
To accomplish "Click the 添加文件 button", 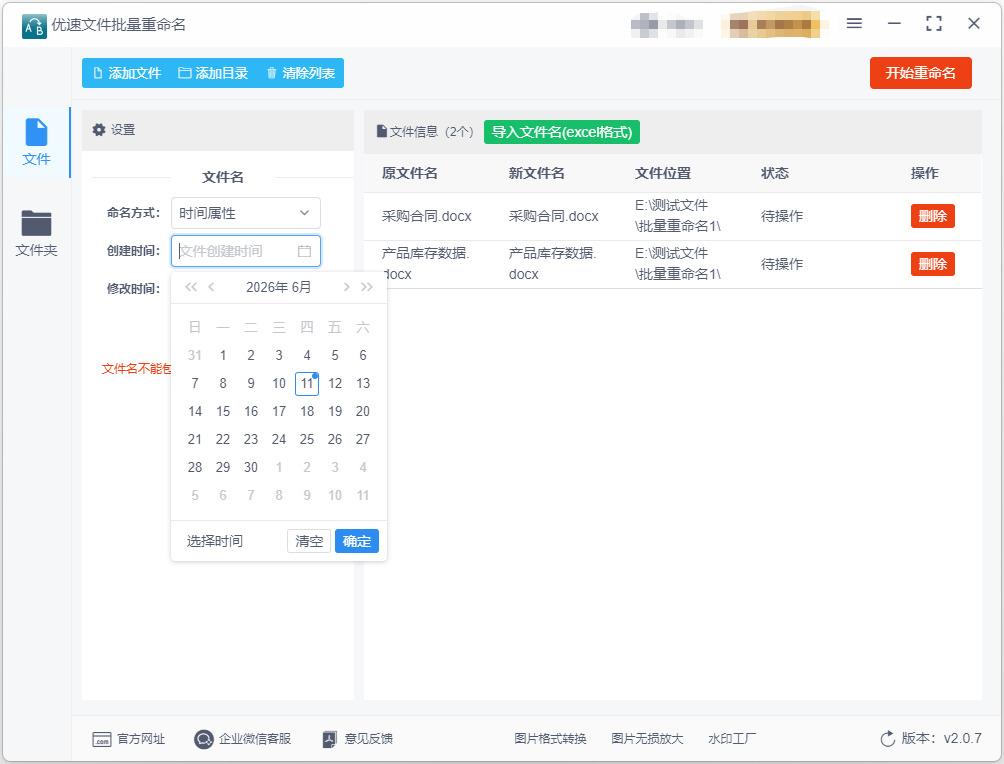I will (127, 73).
